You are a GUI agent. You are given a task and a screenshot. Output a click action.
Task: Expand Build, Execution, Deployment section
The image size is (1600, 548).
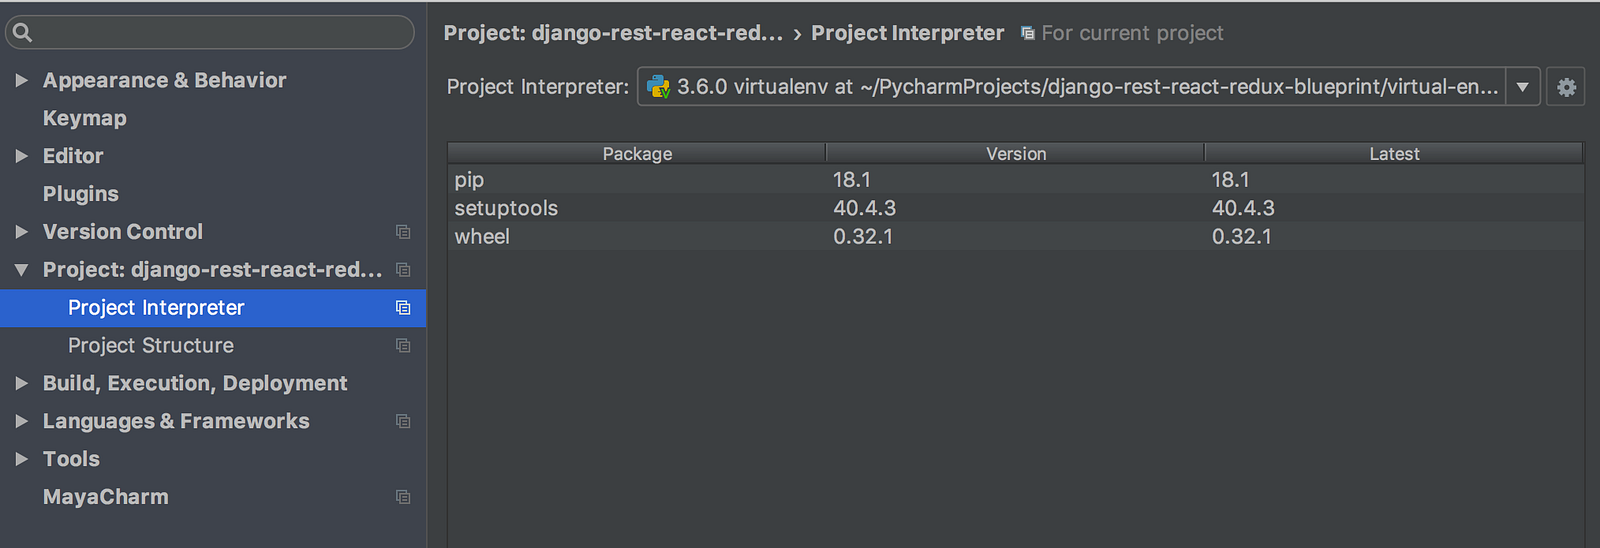[21, 383]
